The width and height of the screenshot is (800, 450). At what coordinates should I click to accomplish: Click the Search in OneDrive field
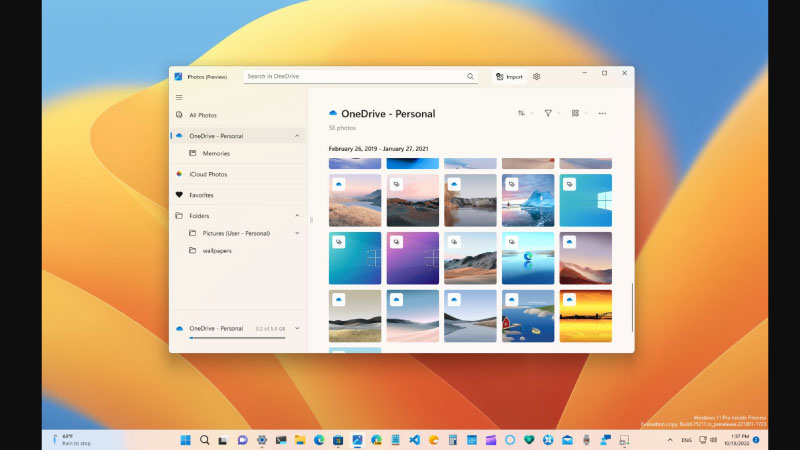353,76
